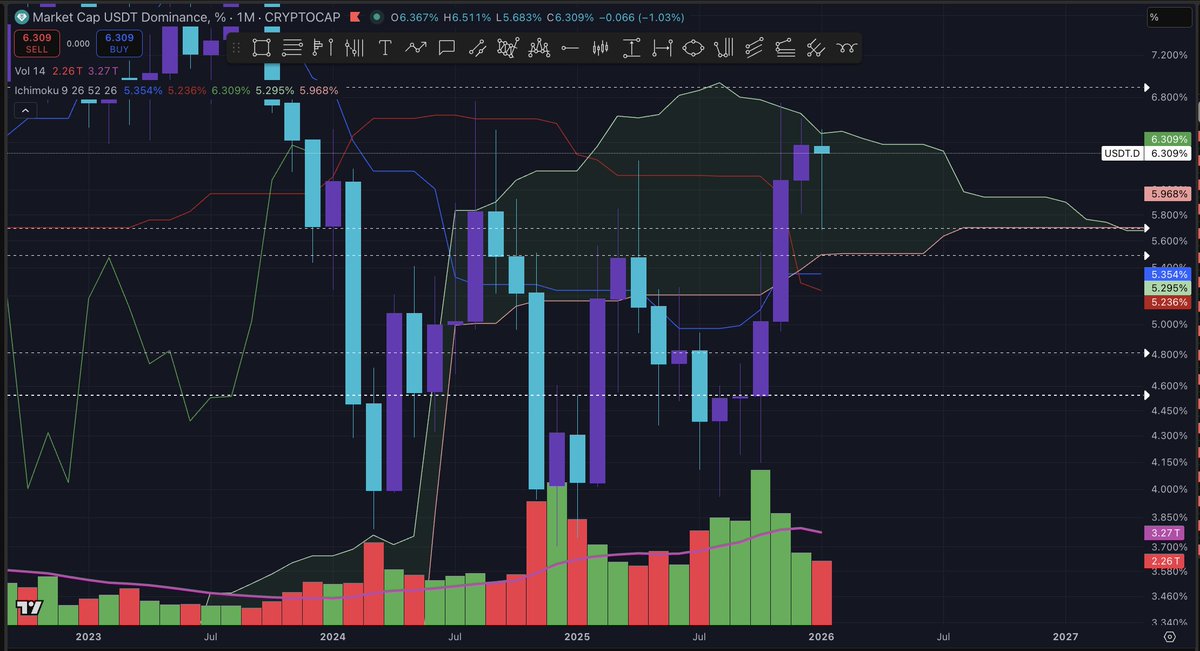Click the purple 3.27 T volume tag
This screenshot has width=1200, height=651.
click(x=1166, y=533)
